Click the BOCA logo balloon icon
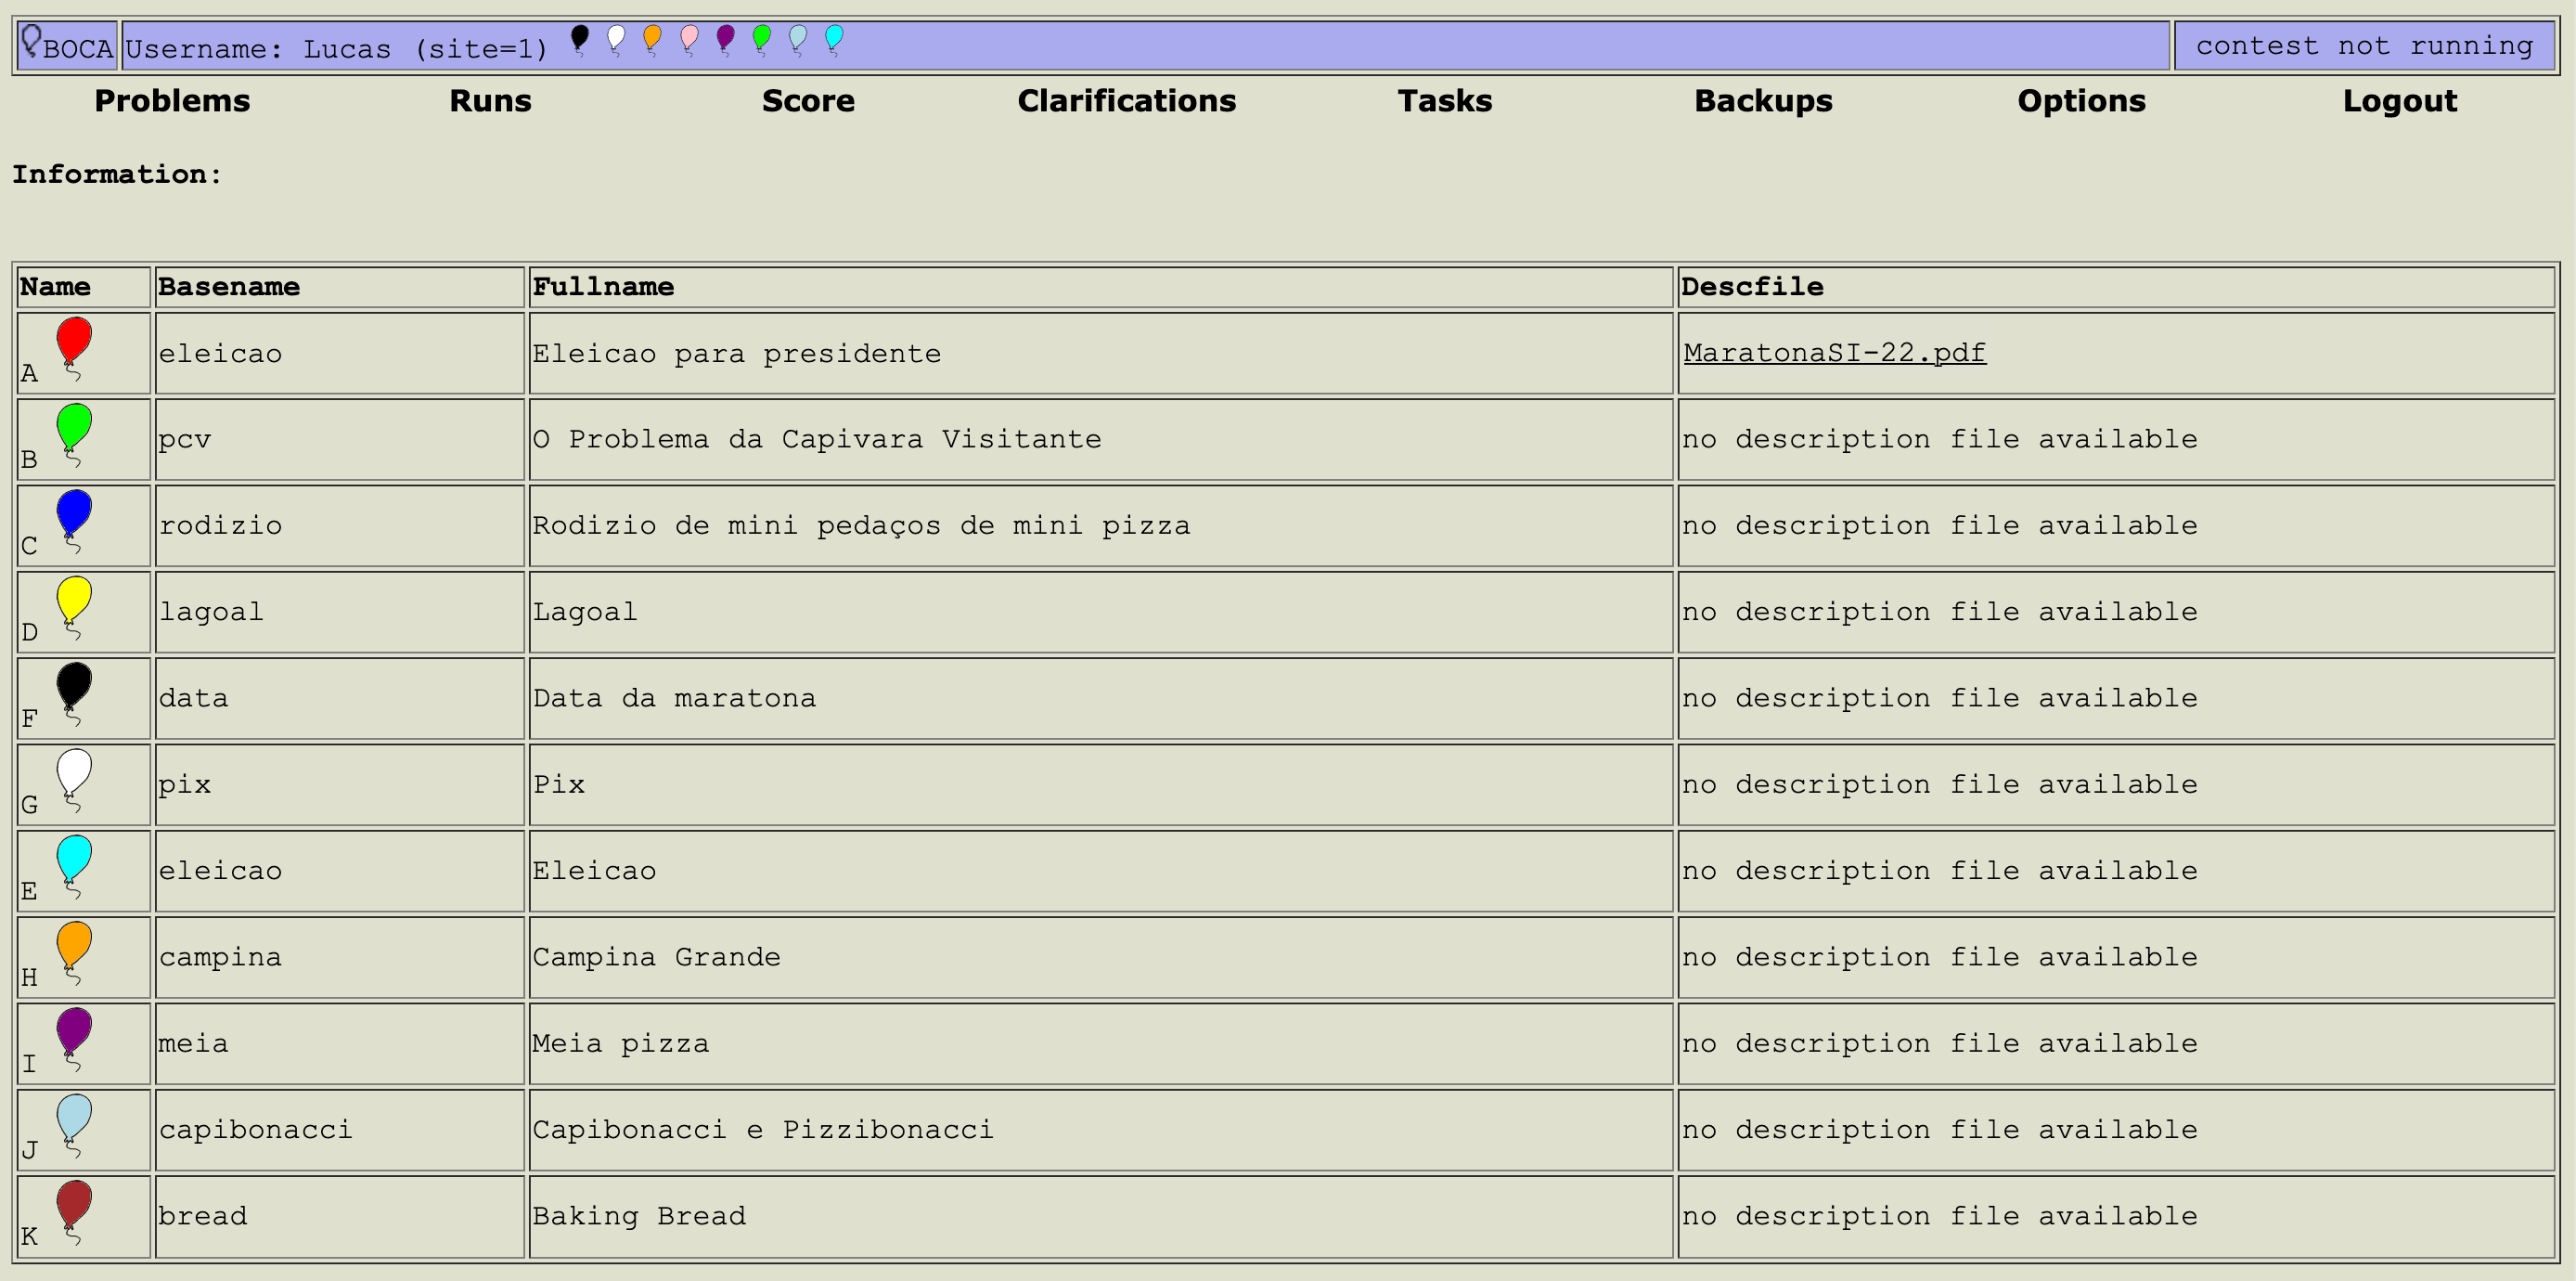Viewport: 2576px width, 1281px height. 31,41
